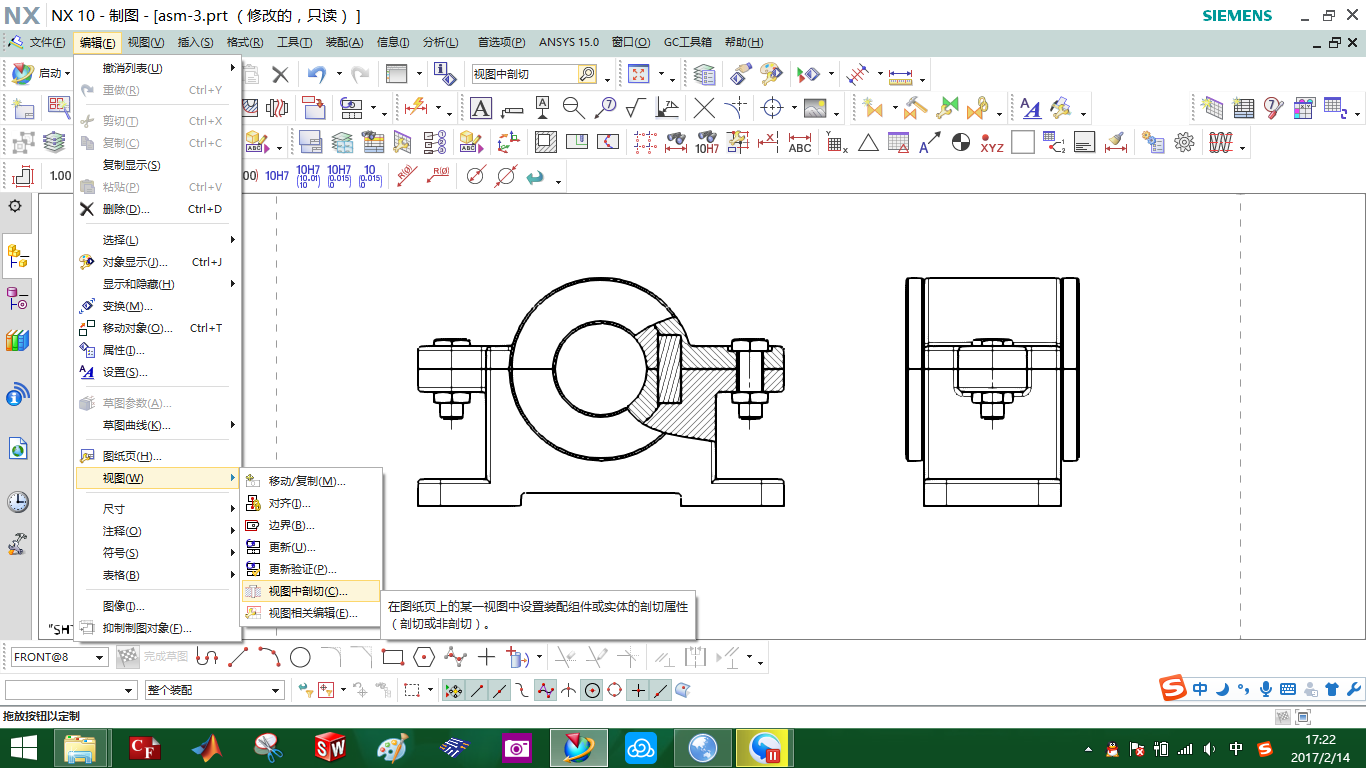Select 图纸页(H) in the Edit menu
1366x768 pixels.
(x=158, y=456)
